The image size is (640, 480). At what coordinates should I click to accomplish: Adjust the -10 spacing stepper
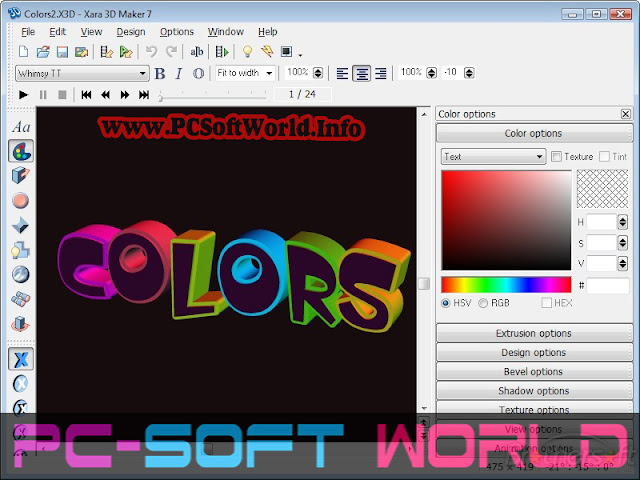(469, 73)
